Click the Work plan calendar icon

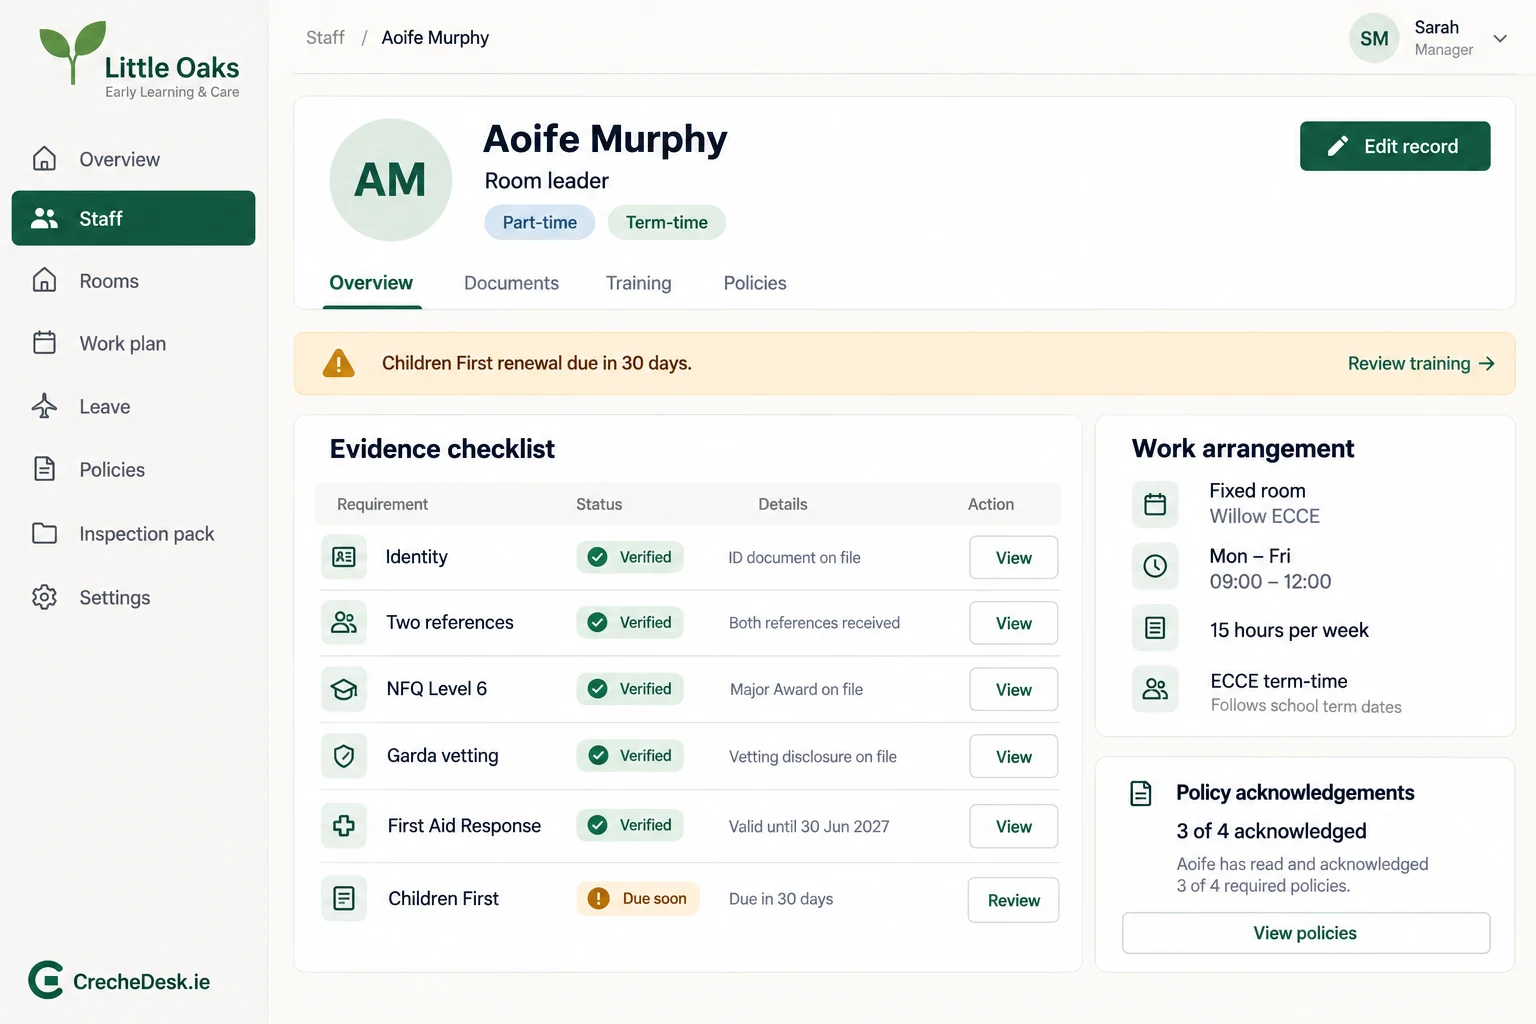[x=44, y=343]
